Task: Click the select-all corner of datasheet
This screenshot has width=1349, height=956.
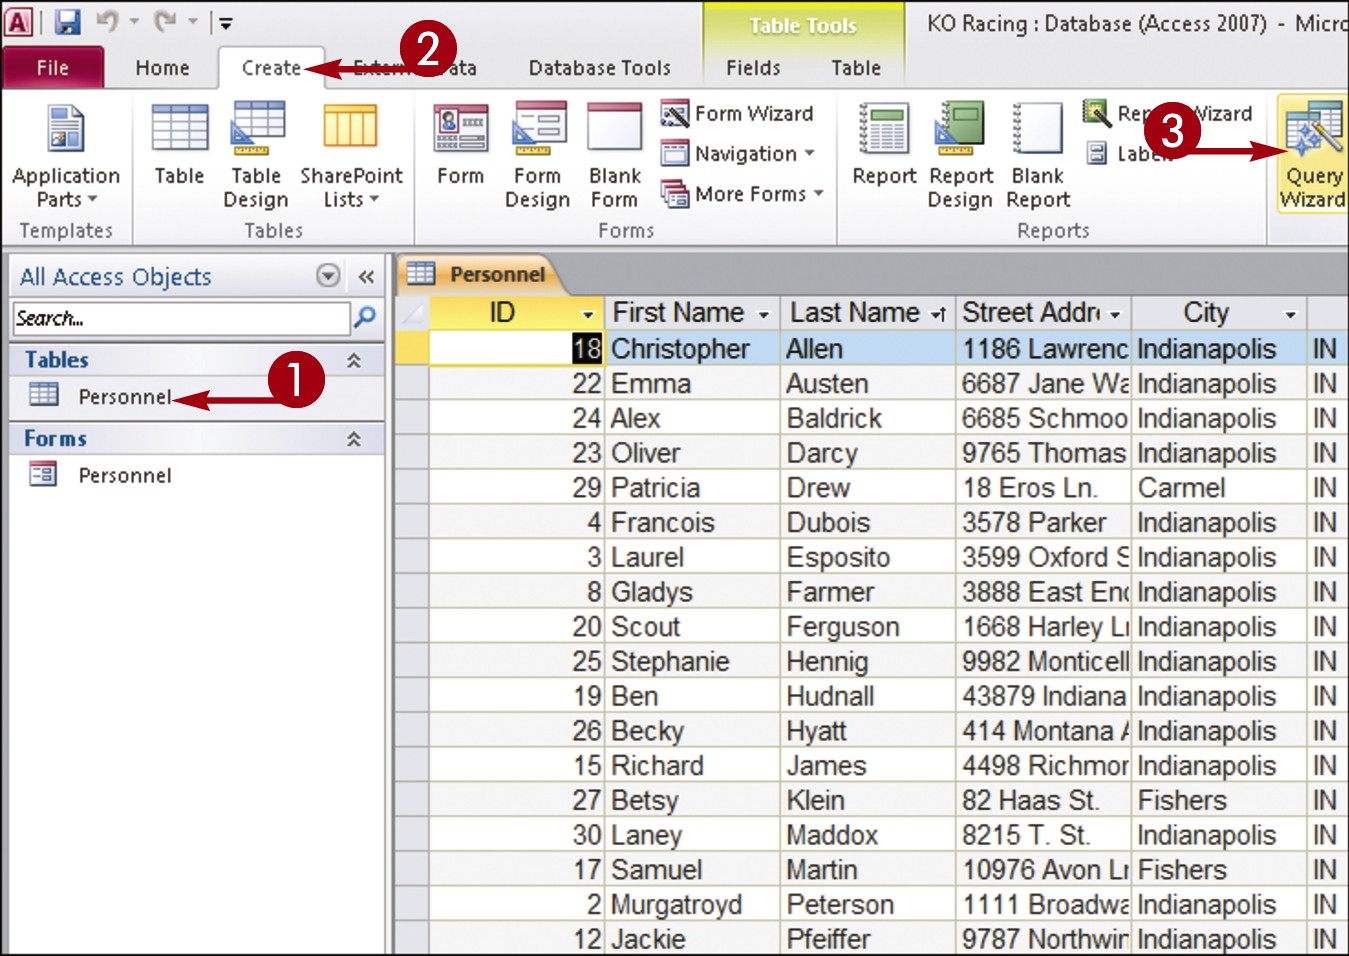Action: (x=412, y=313)
